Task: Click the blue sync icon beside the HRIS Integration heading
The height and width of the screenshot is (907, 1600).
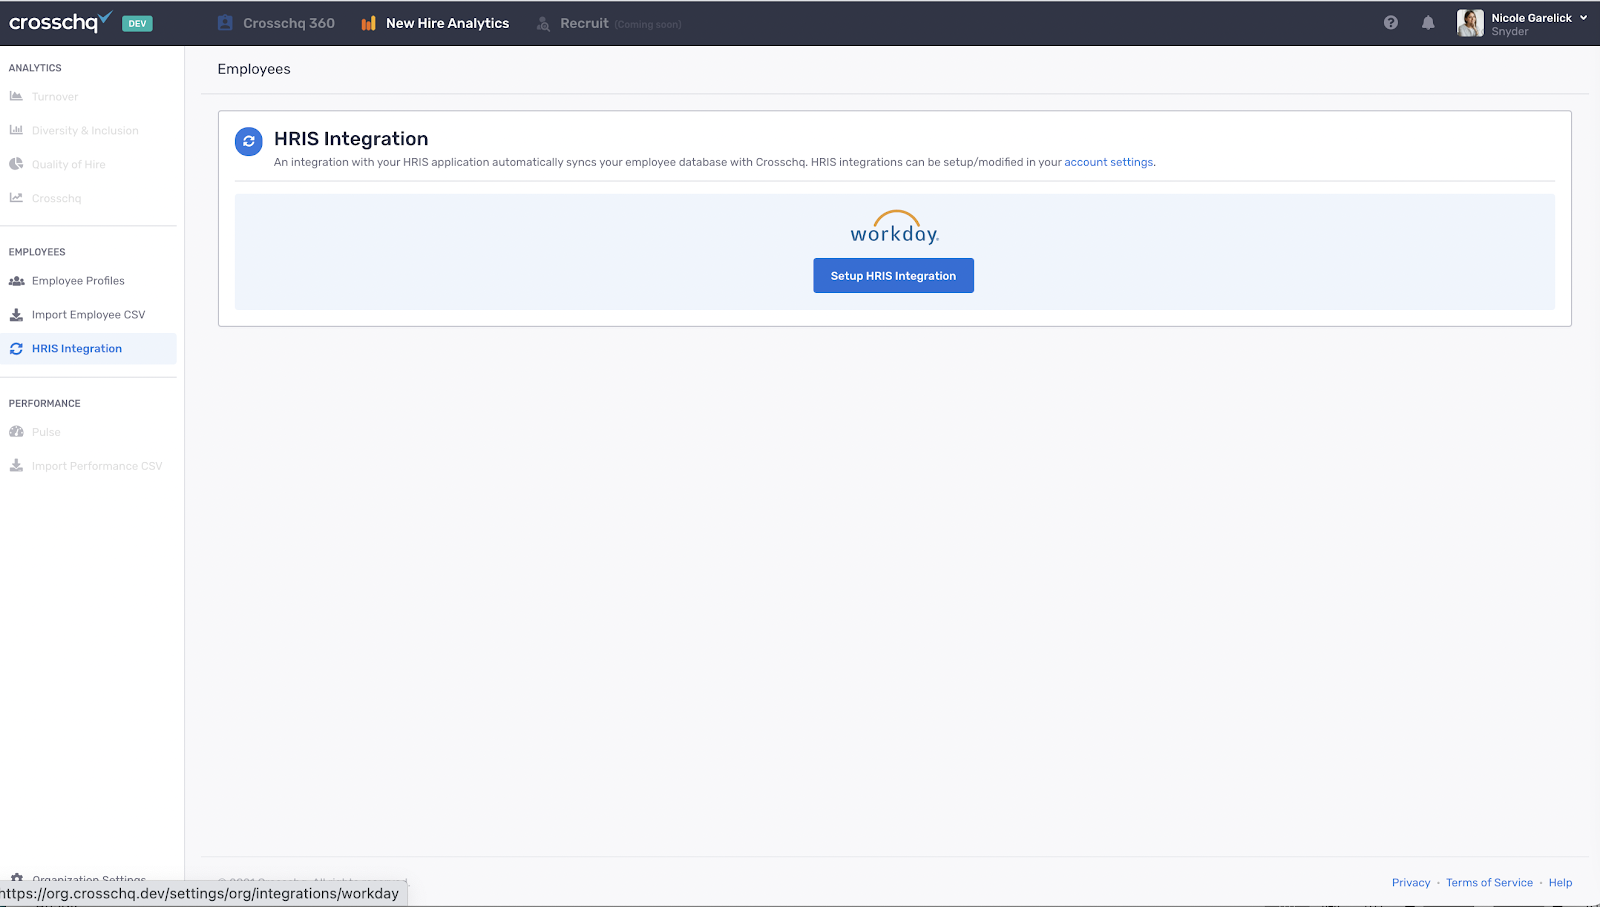Action: point(249,142)
